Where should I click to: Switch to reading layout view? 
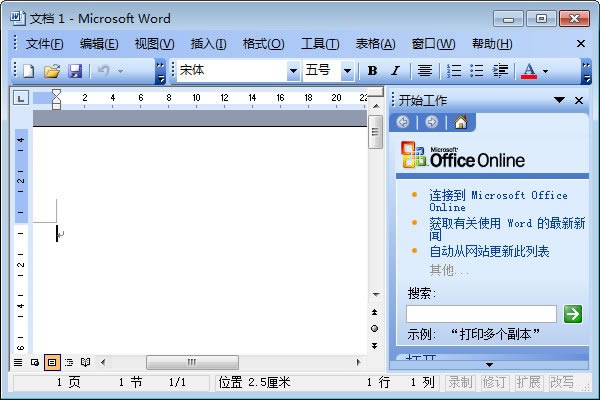[86, 362]
